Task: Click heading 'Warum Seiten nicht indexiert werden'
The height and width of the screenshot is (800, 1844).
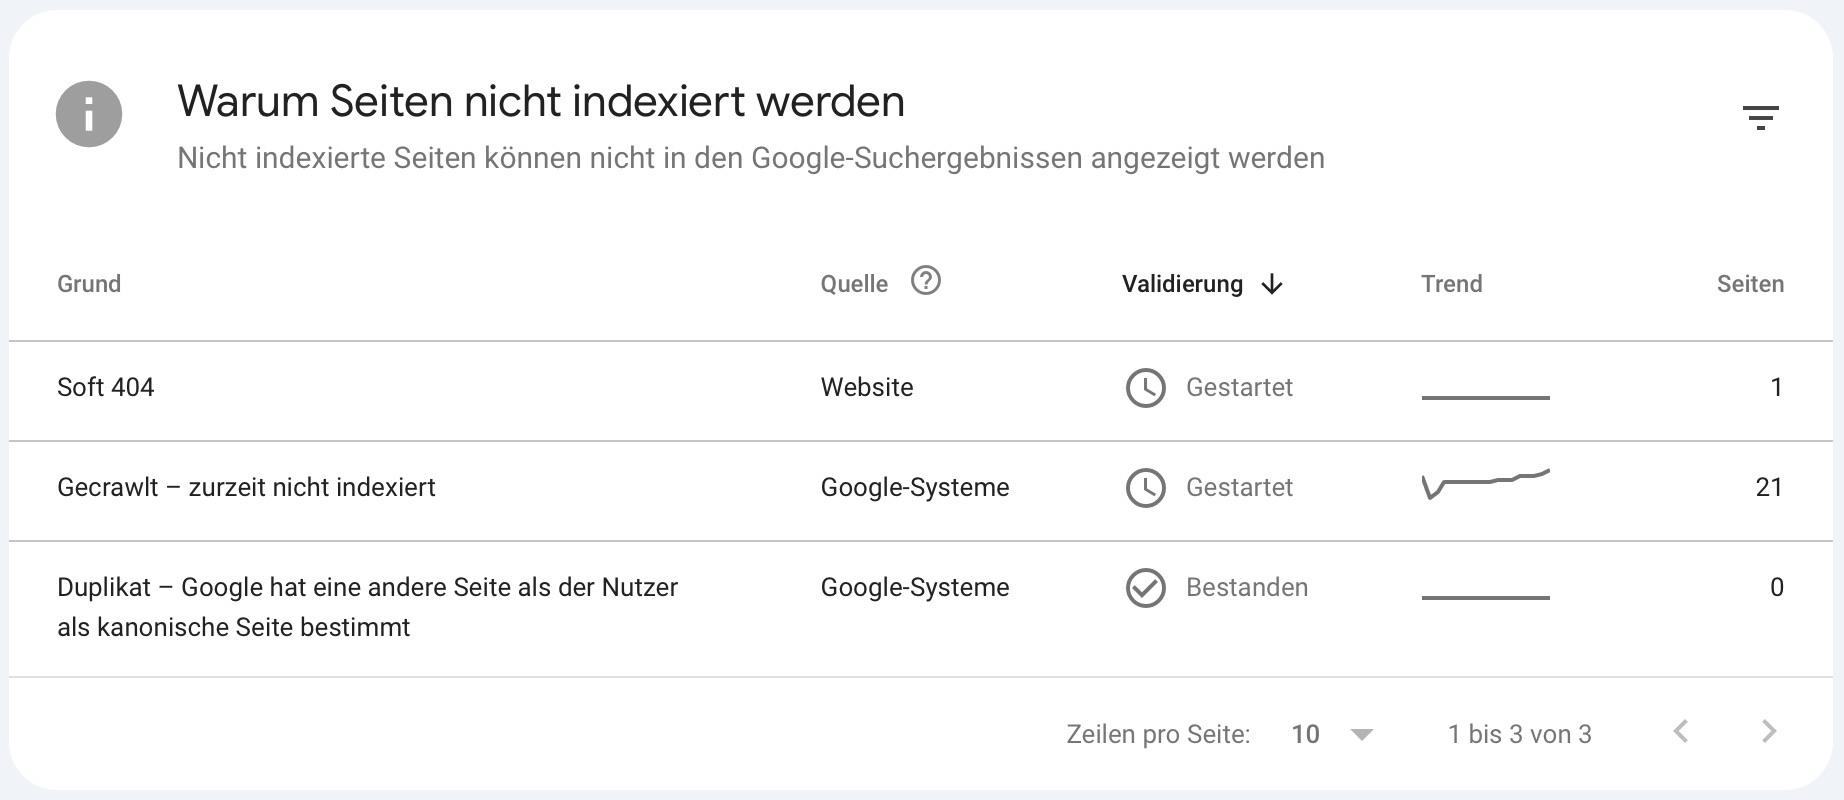Action: [541, 102]
